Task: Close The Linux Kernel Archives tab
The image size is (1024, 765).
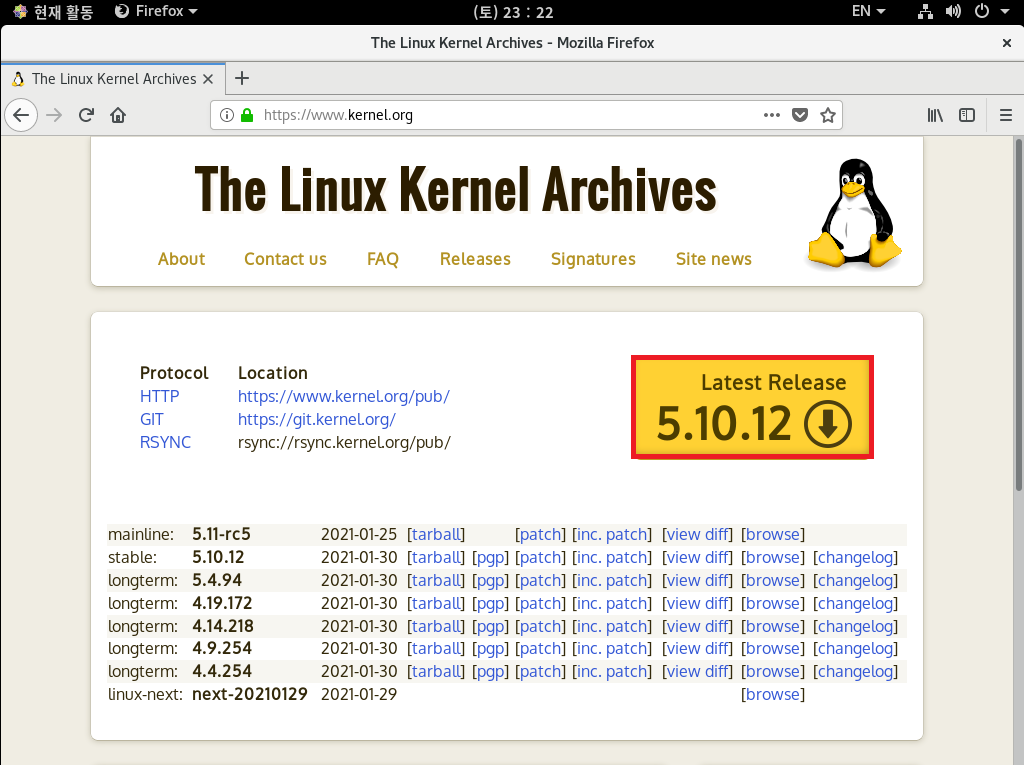Action: (208, 79)
